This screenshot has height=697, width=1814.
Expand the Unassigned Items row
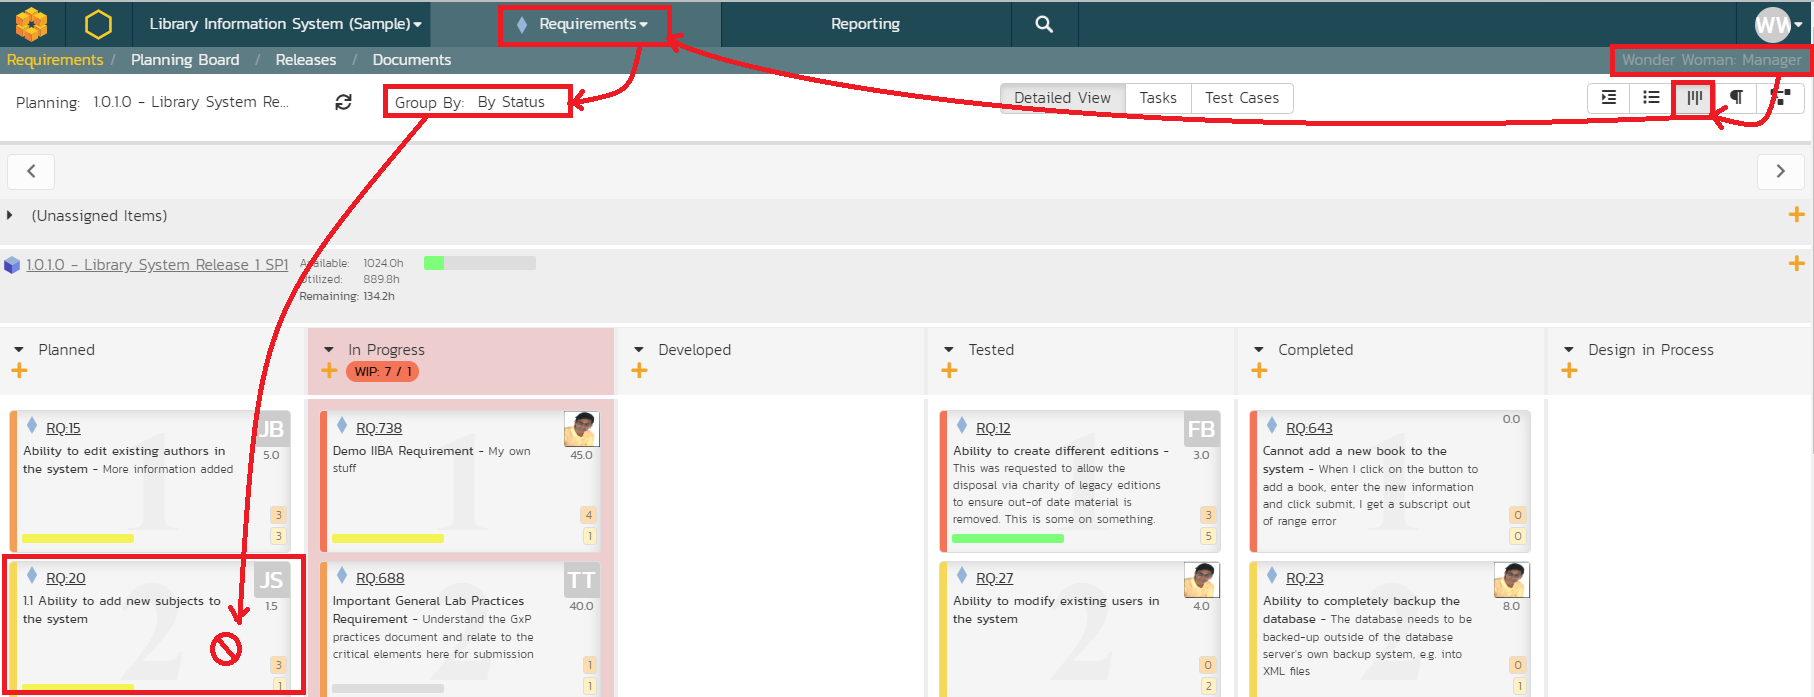click(10, 216)
